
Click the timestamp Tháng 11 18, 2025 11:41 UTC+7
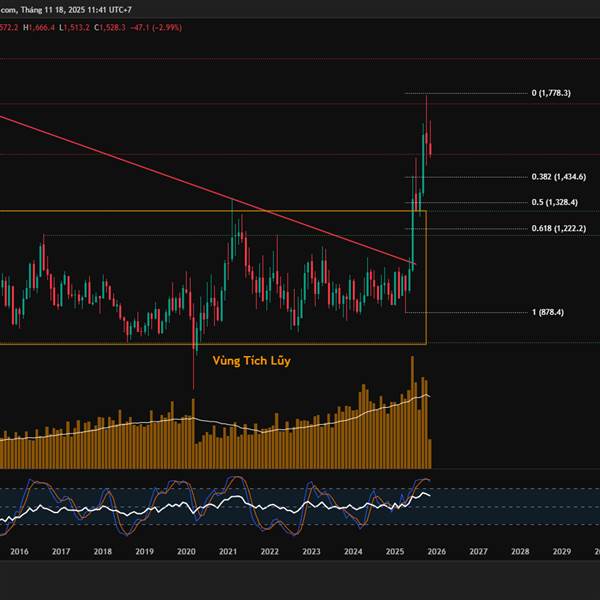(x=76, y=10)
